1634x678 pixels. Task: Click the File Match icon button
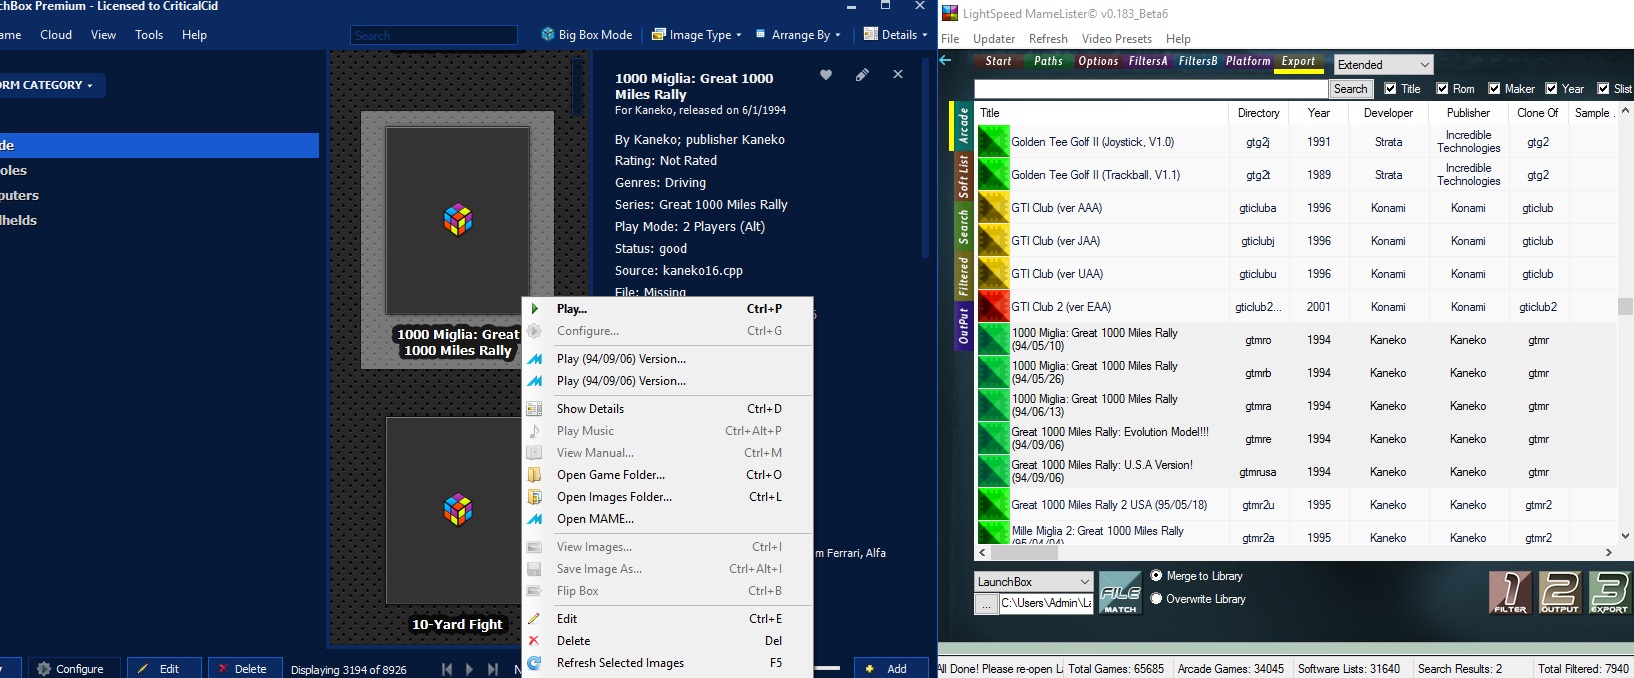pyautogui.click(x=1120, y=592)
